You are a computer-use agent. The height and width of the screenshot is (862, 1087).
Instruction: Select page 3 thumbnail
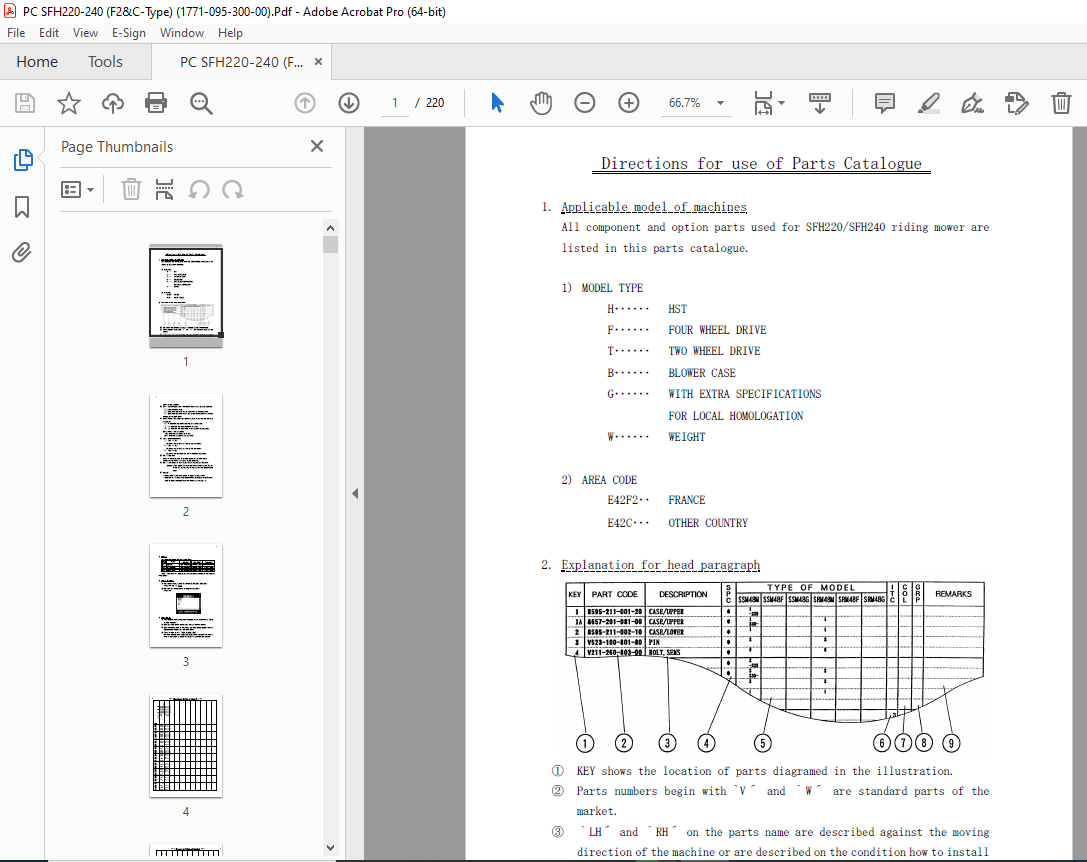[x=186, y=596]
